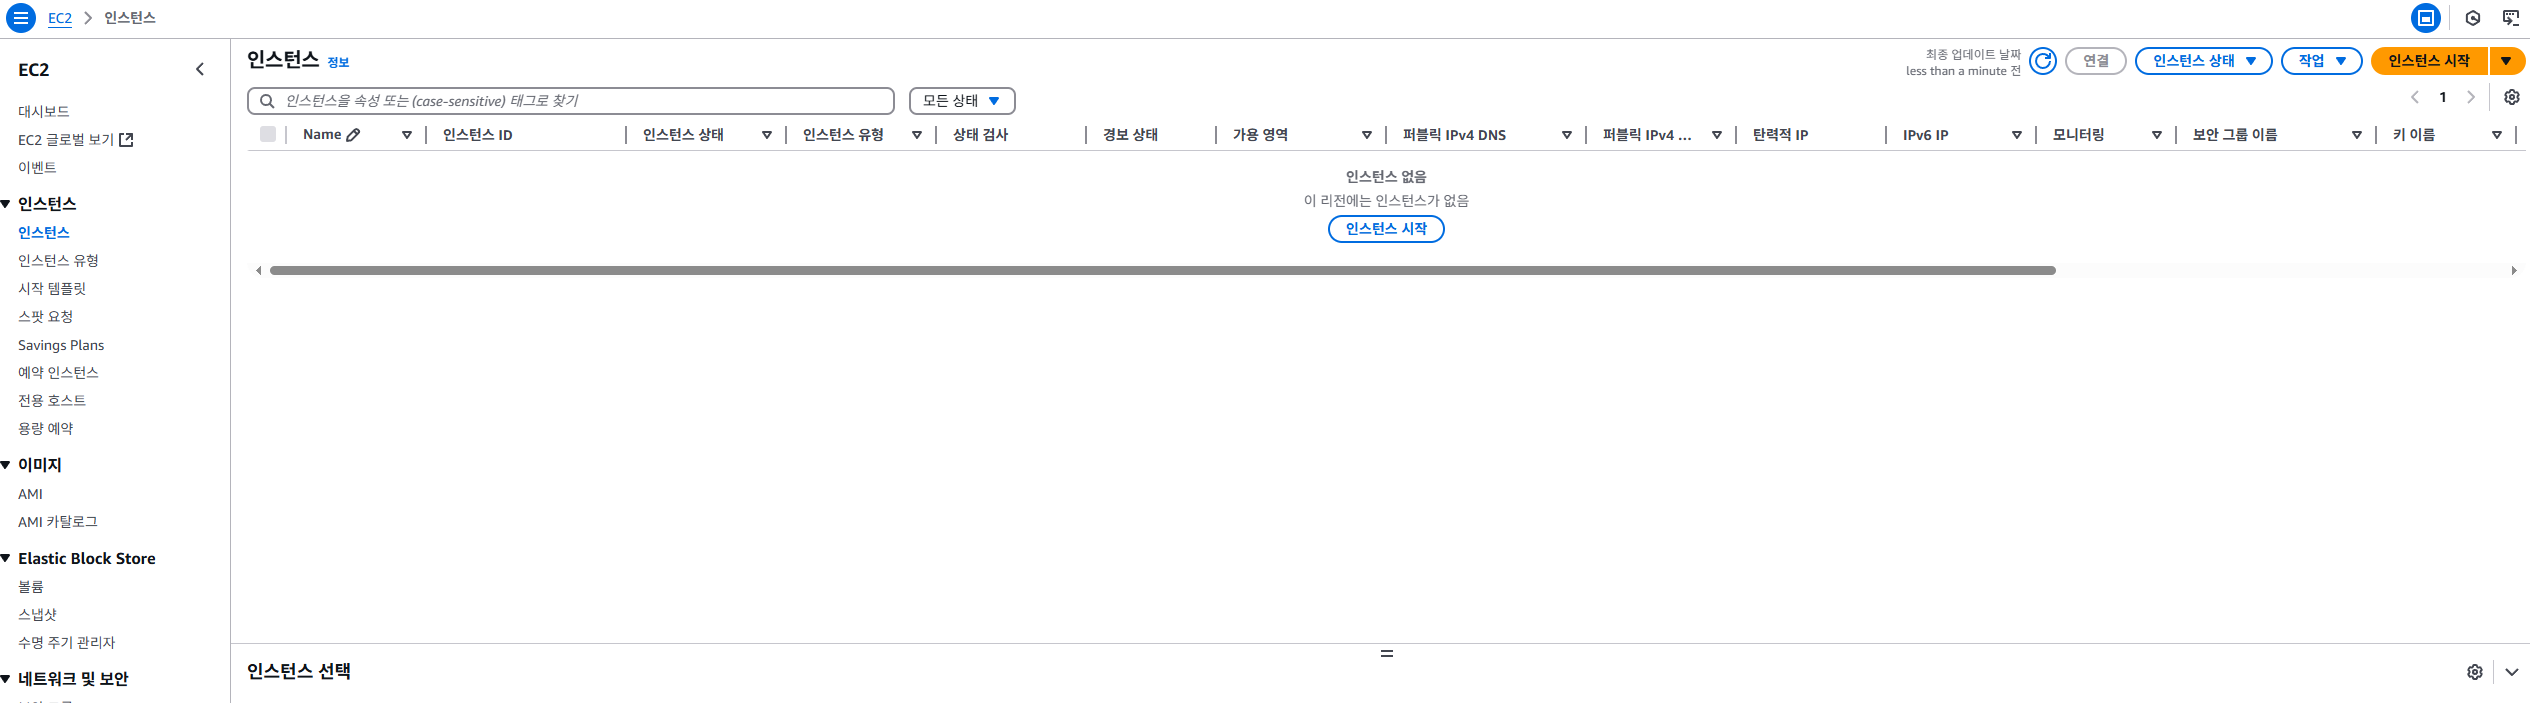2530x703 pixels.
Task: Sort by 가용 영역 column arrow
Action: point(1367,135)
